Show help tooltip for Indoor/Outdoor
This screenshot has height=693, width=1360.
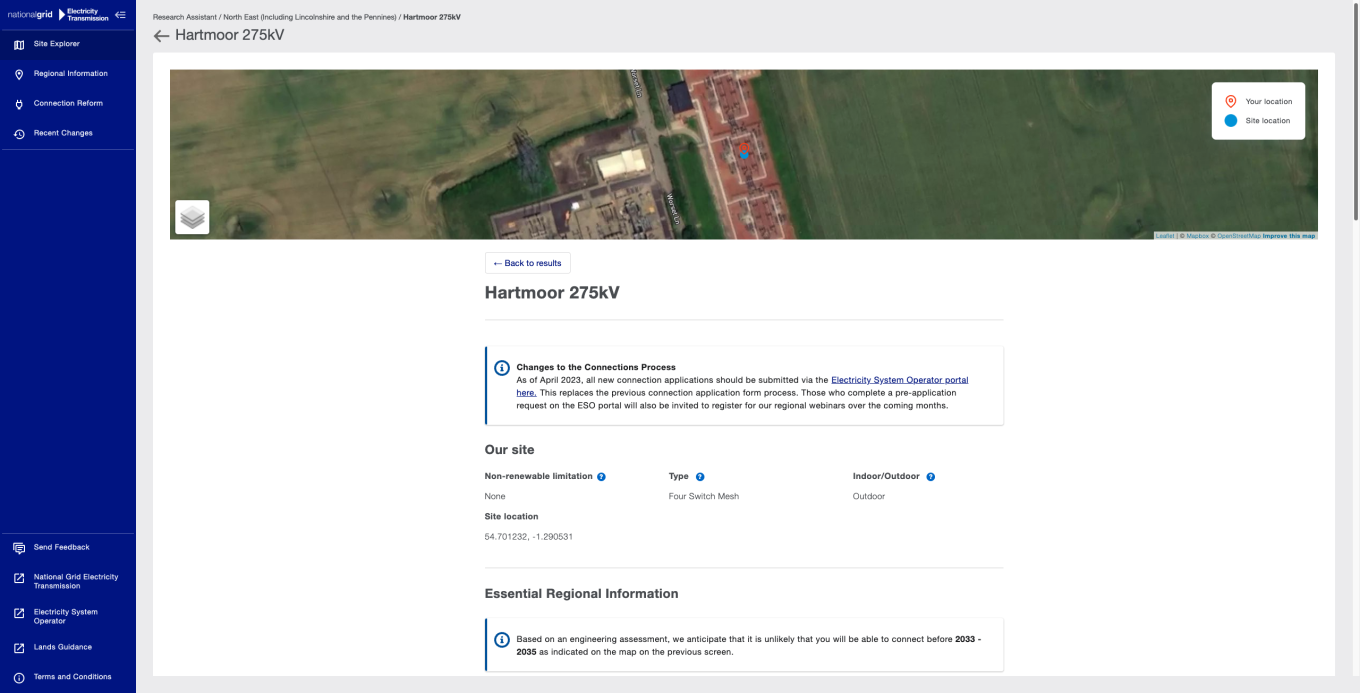point(930,477)
